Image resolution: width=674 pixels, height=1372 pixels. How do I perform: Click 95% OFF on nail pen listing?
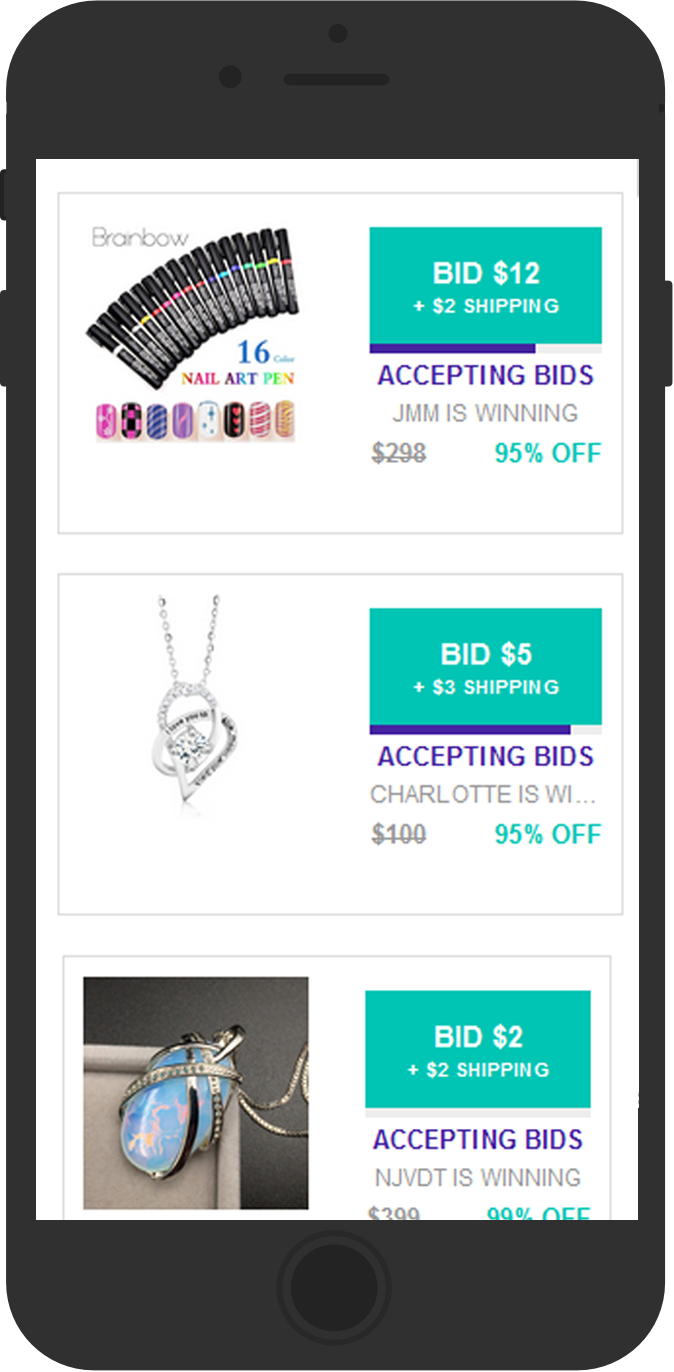(548, 454)
